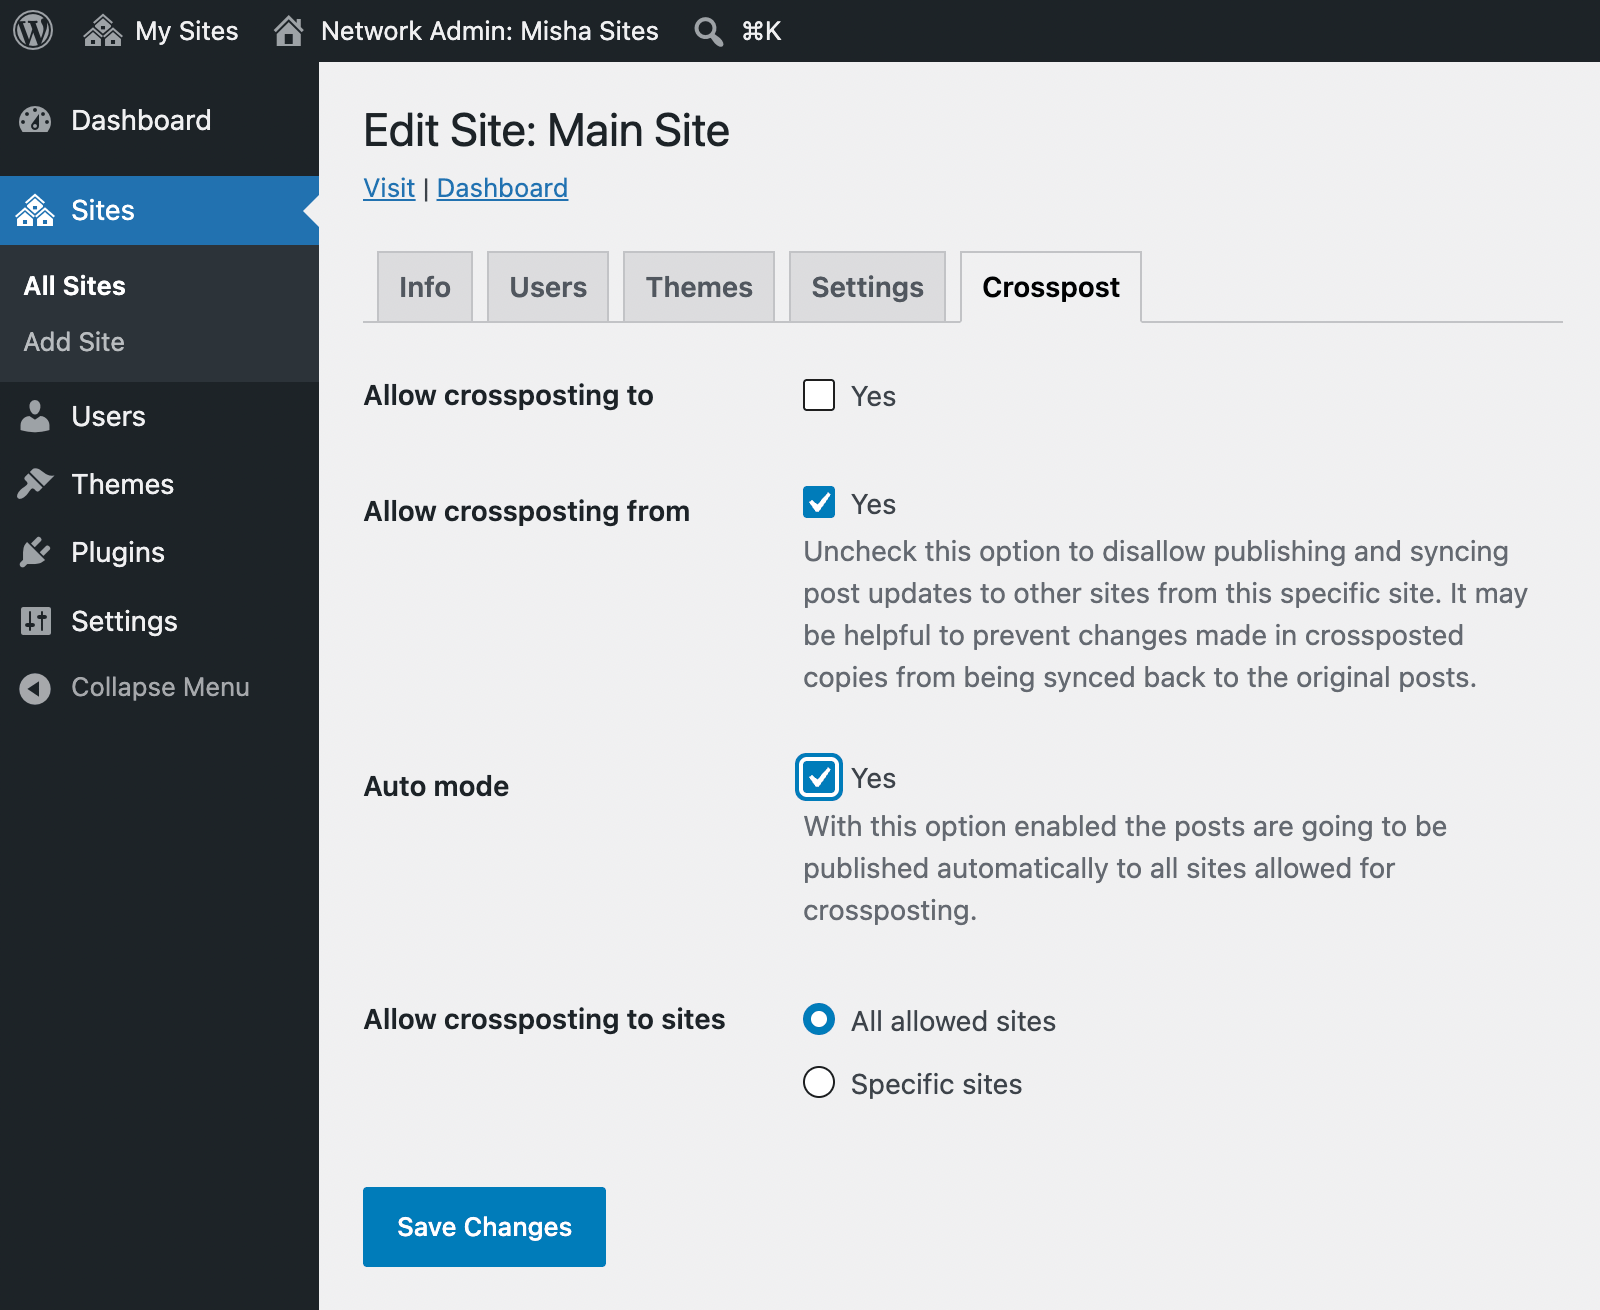This screenshot has height=1310, width=1600.
Task: Open All Sites submenu item
Action: (75, 286)
